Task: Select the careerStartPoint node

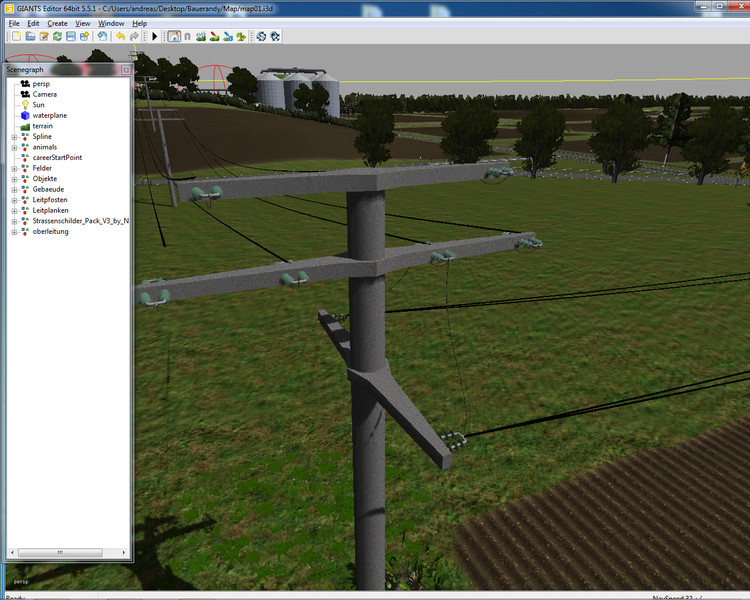Action: [x=57, y=157]
